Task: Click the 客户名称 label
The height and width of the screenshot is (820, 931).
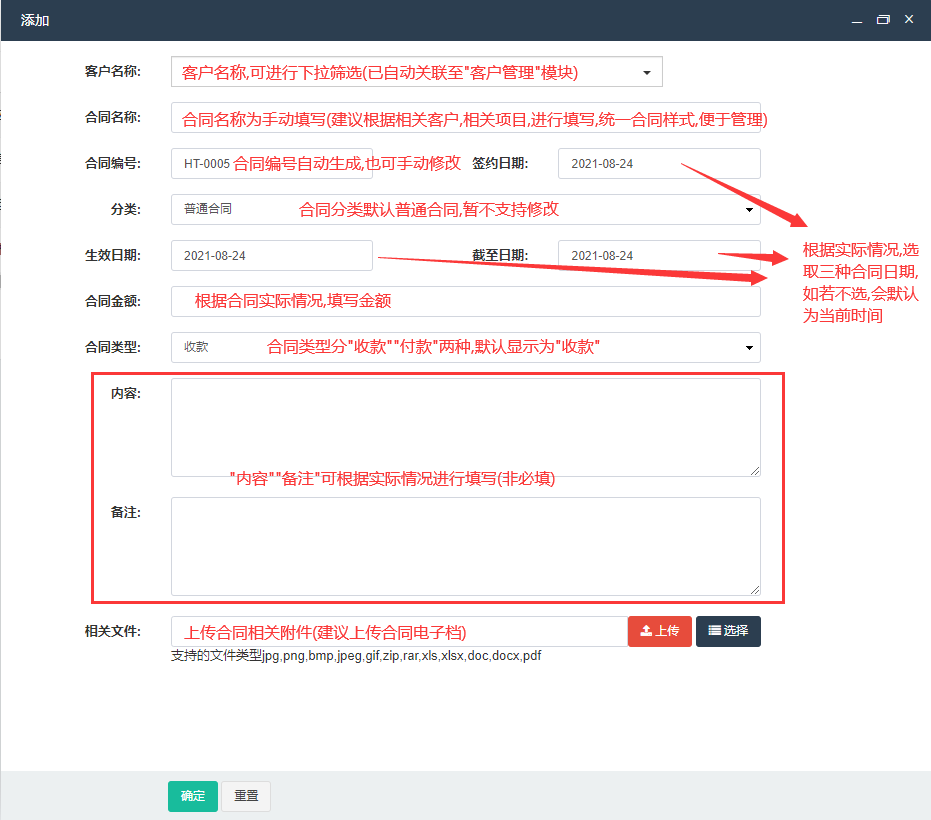Action: pyautogui.click(x=113, y=71)
